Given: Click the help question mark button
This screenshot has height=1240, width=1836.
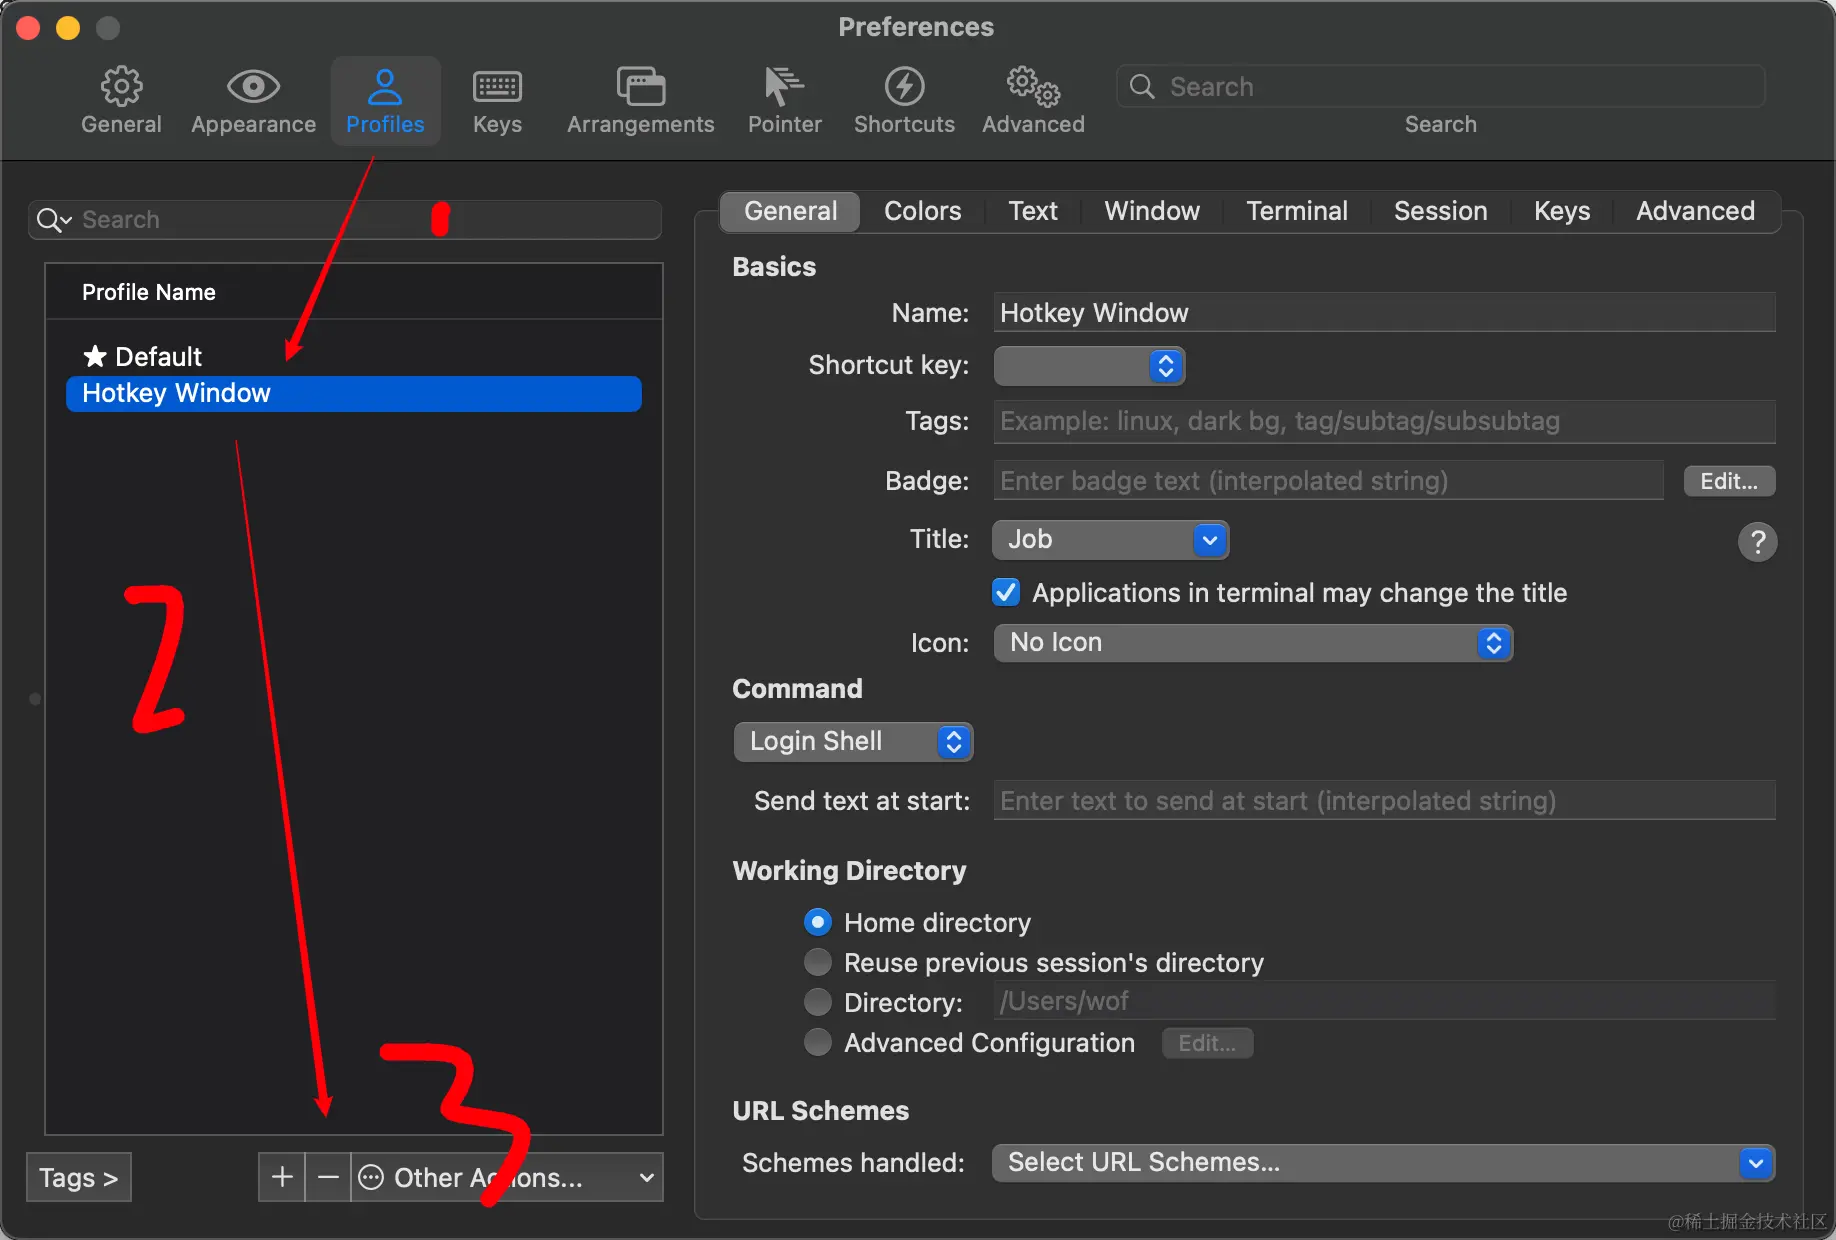Looking at the screenshot, I should [1757, 542].
